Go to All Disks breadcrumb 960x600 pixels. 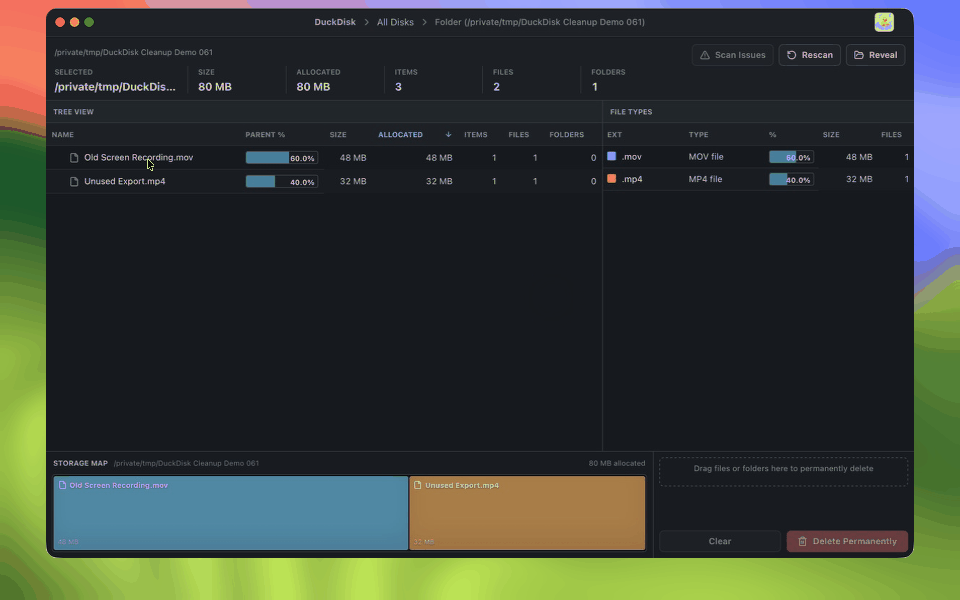[x=395, y=22]
